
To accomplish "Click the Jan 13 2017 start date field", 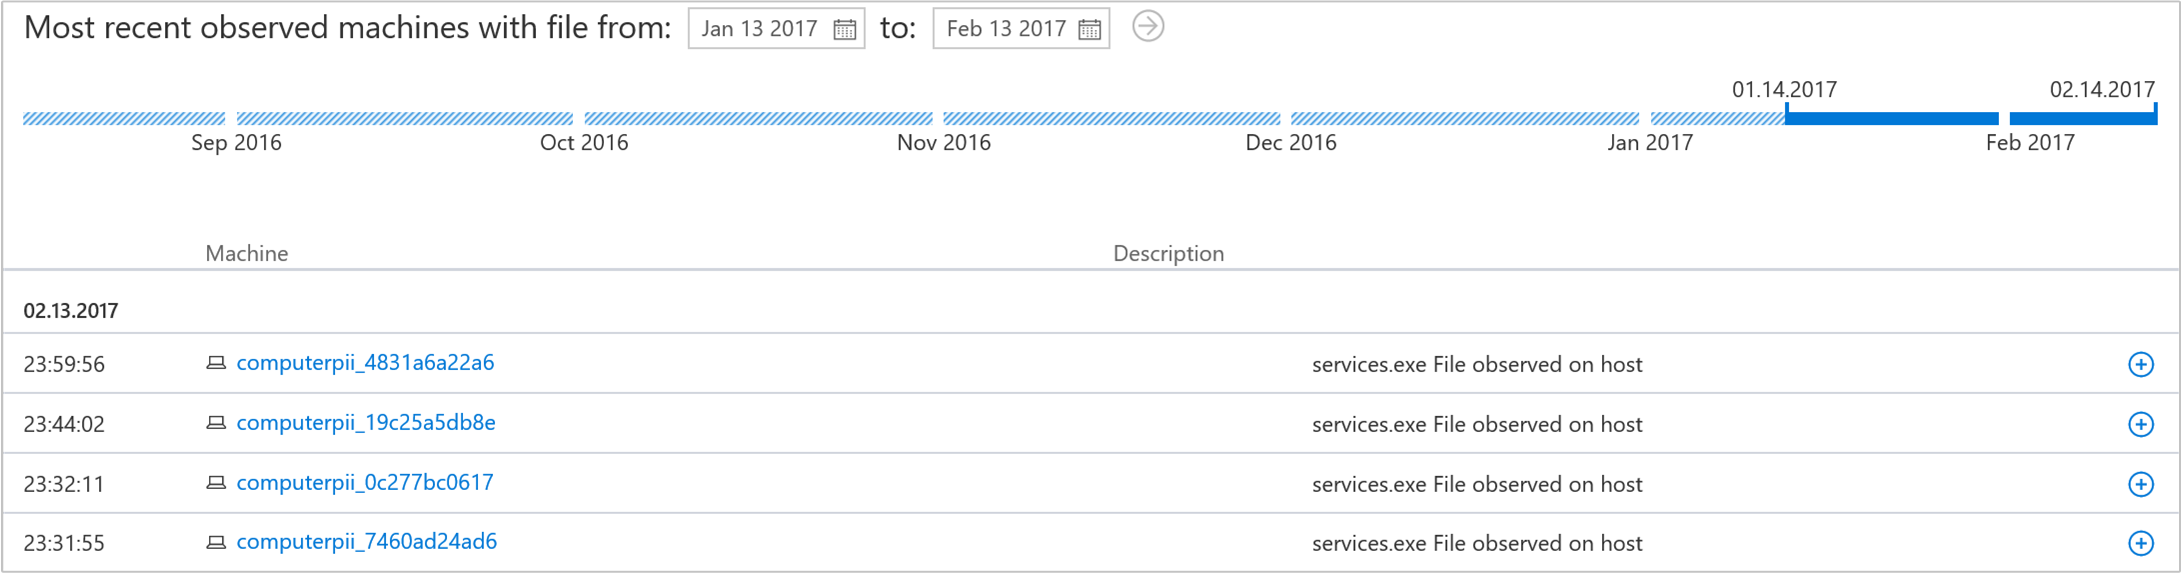I will click(x=760, y=29).
